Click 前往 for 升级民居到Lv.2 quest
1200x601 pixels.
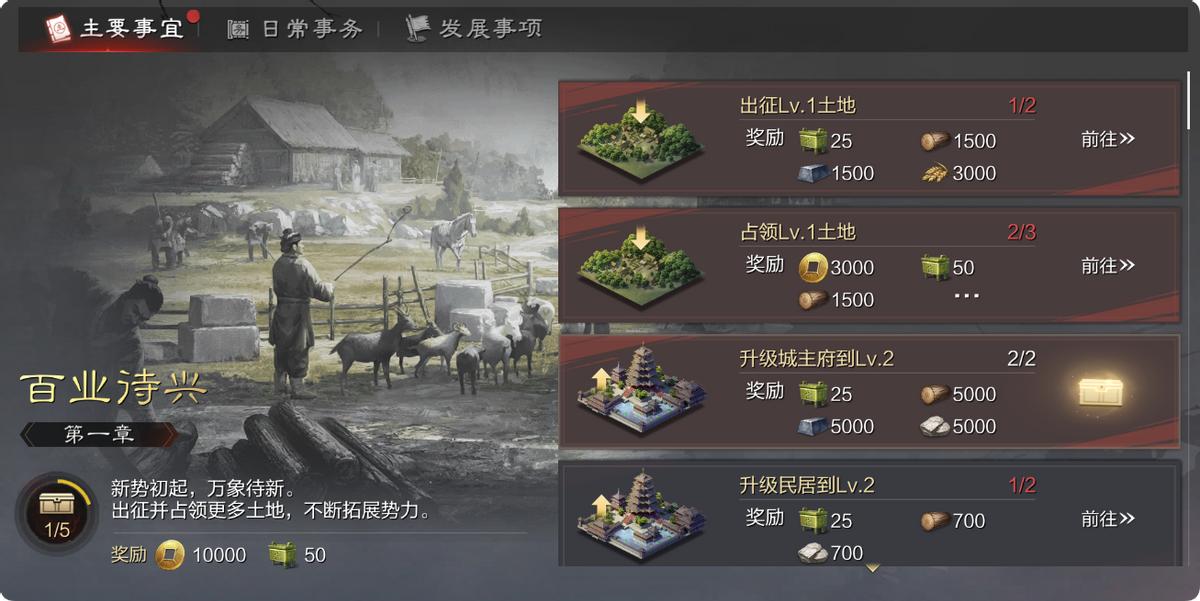tap(1108, 519)
